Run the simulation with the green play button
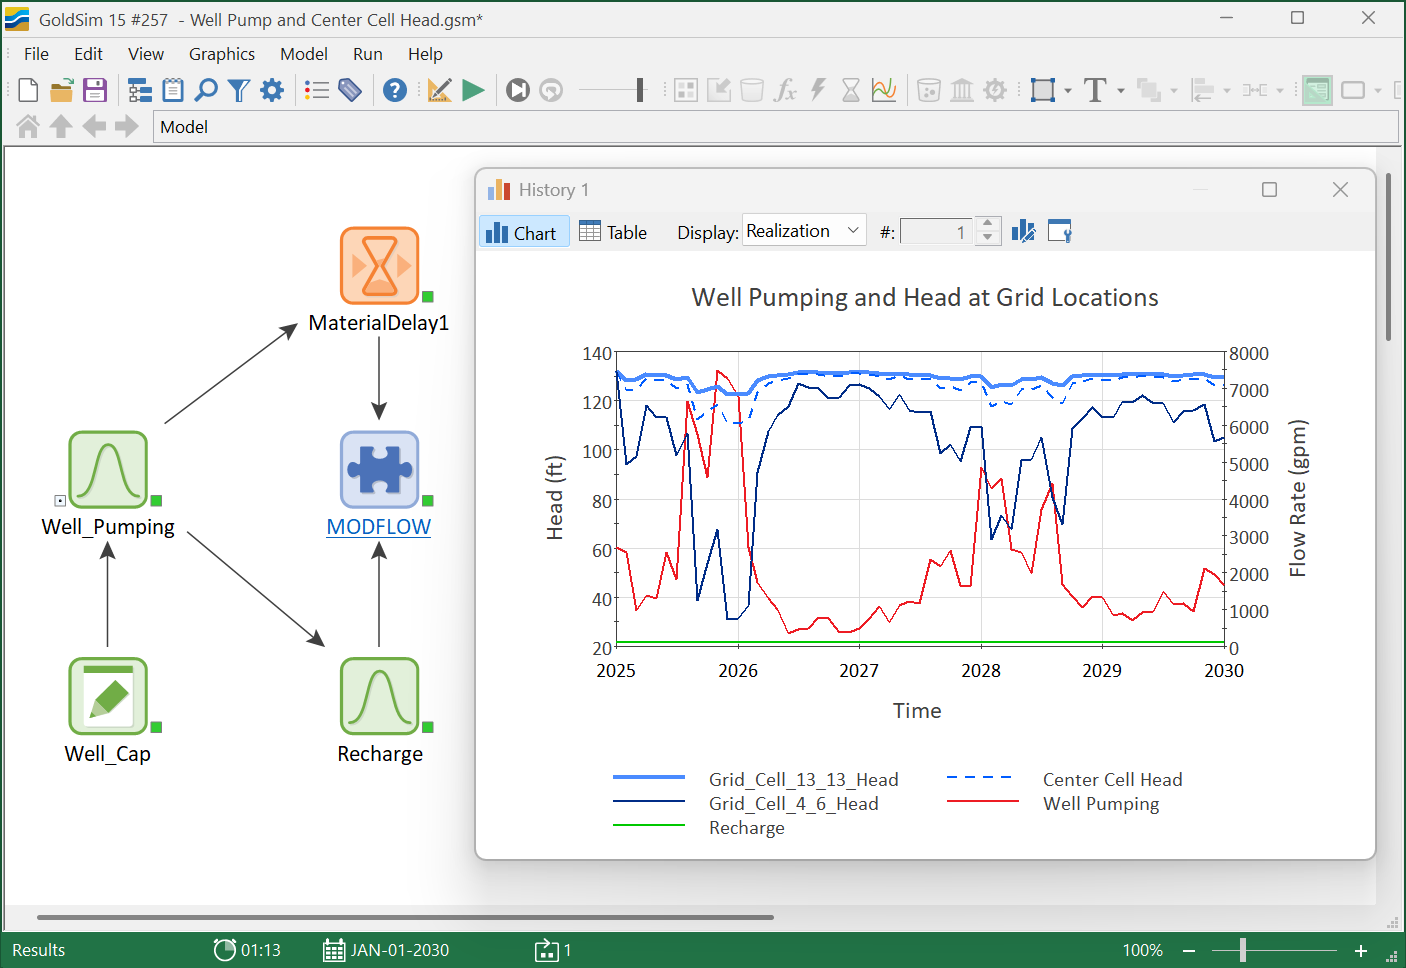 (x=473, y=90)
